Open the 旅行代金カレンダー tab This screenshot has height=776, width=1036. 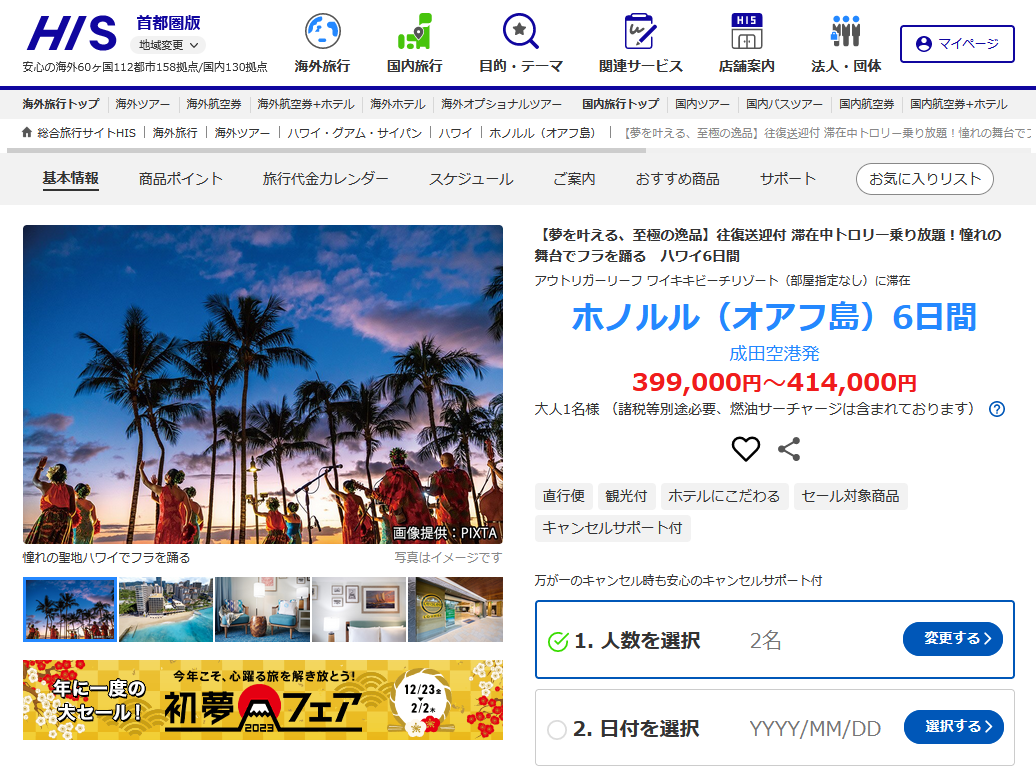point(326,179)
